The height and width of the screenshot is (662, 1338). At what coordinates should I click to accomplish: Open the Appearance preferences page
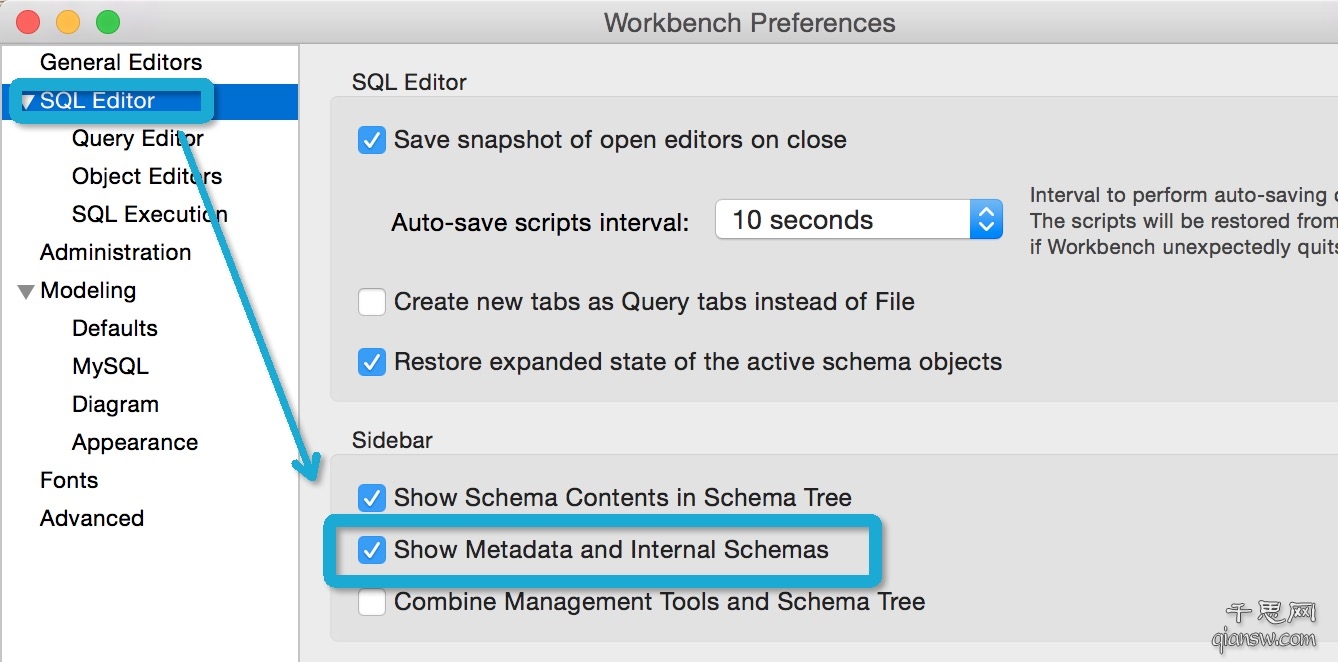click(x=135, y=442)
